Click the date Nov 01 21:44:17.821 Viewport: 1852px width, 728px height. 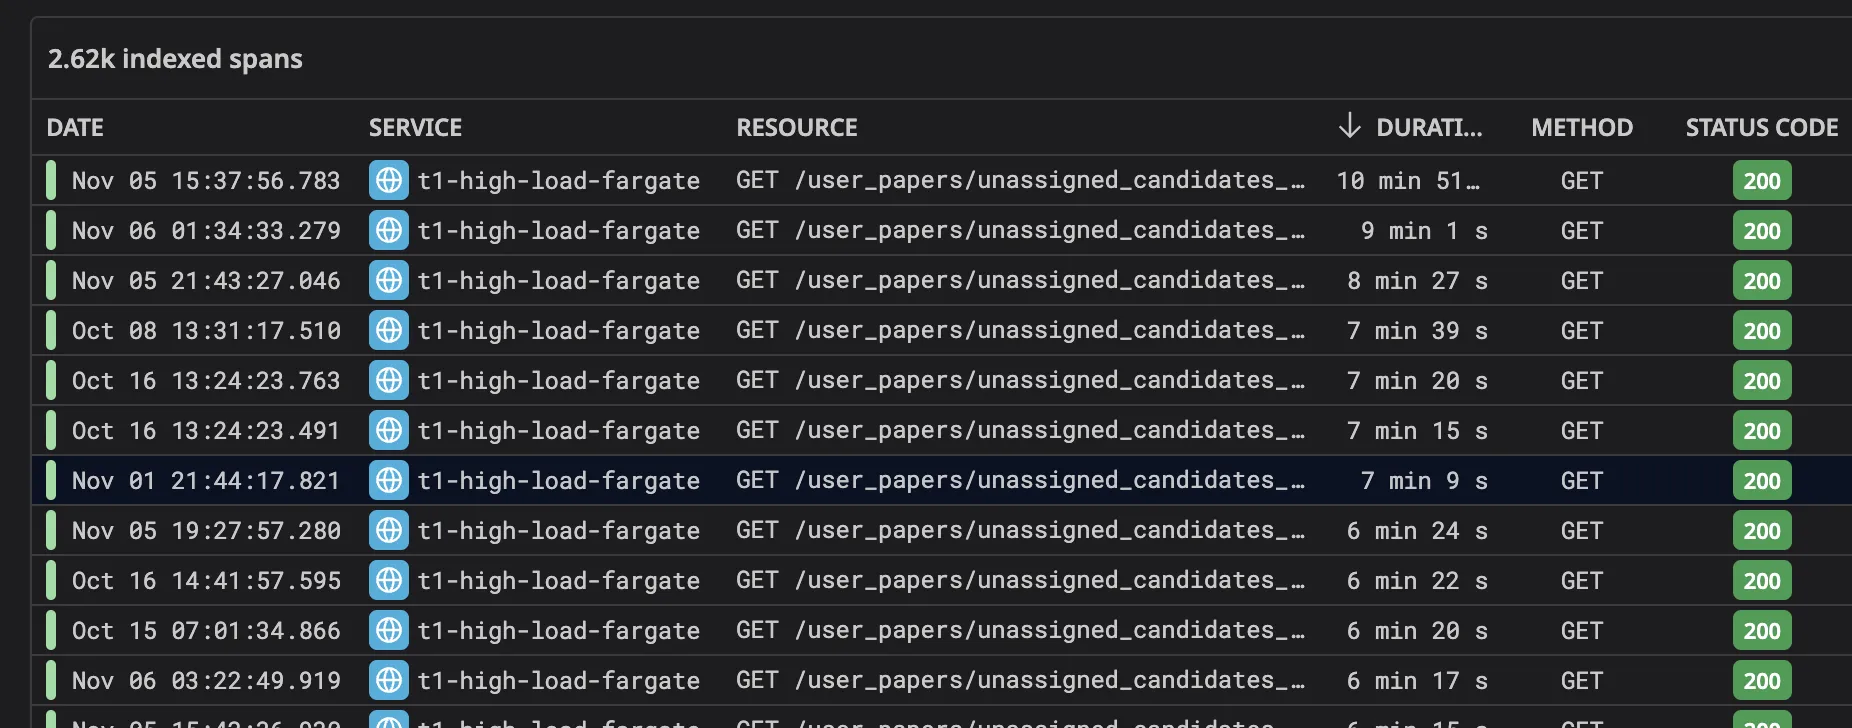pyautogui.click(x=206, y=481)
